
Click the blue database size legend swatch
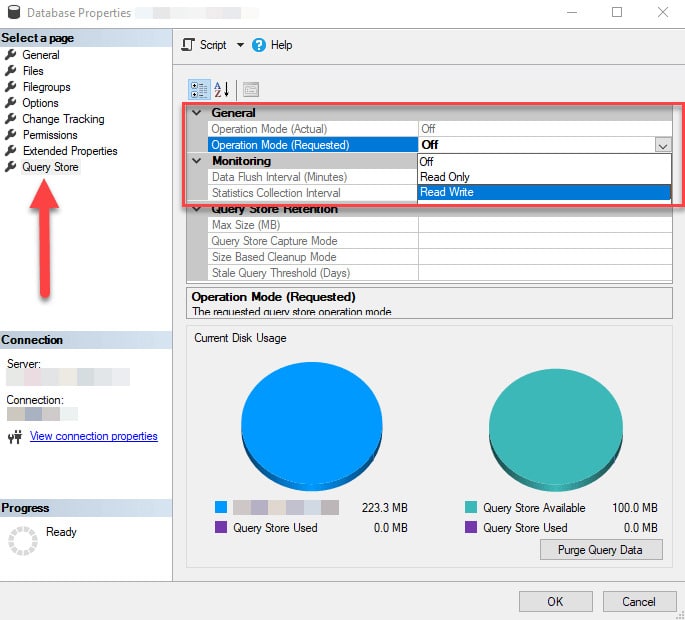pos(221,507)
